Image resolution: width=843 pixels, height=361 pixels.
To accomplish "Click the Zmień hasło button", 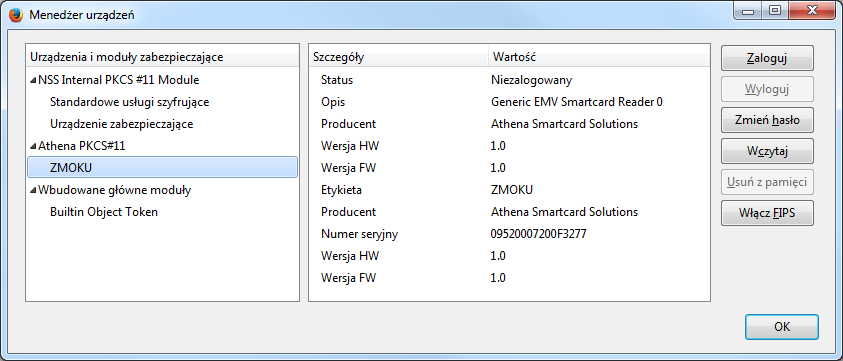I will coord(767,120).
